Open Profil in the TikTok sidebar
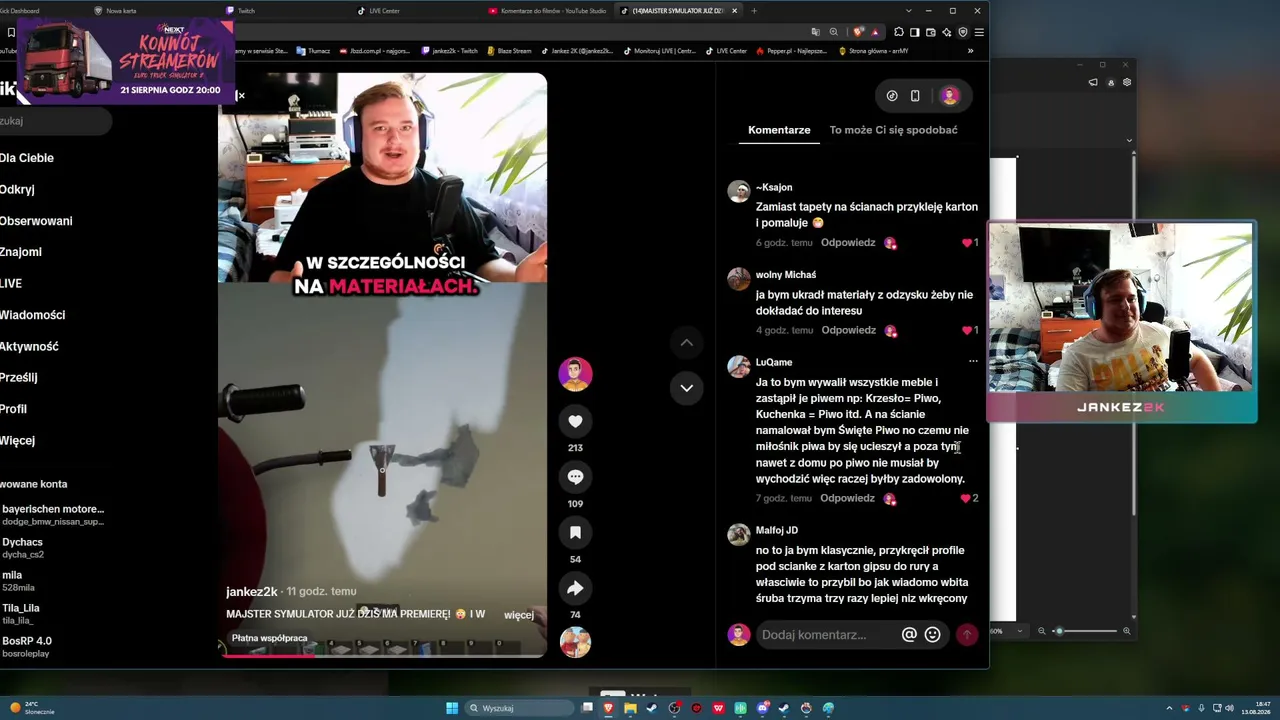The height and width of the screenshot is (720, 1280). pos(13,409)
